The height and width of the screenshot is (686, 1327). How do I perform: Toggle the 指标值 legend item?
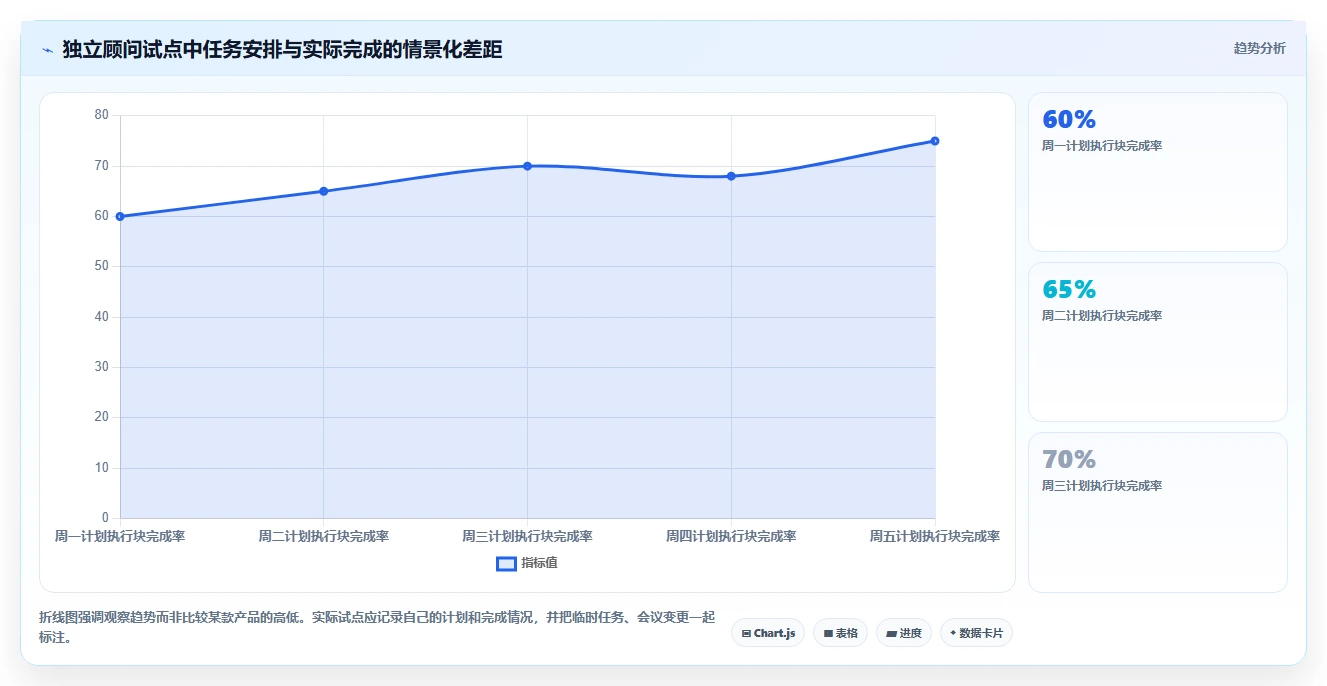coord(527,563)
